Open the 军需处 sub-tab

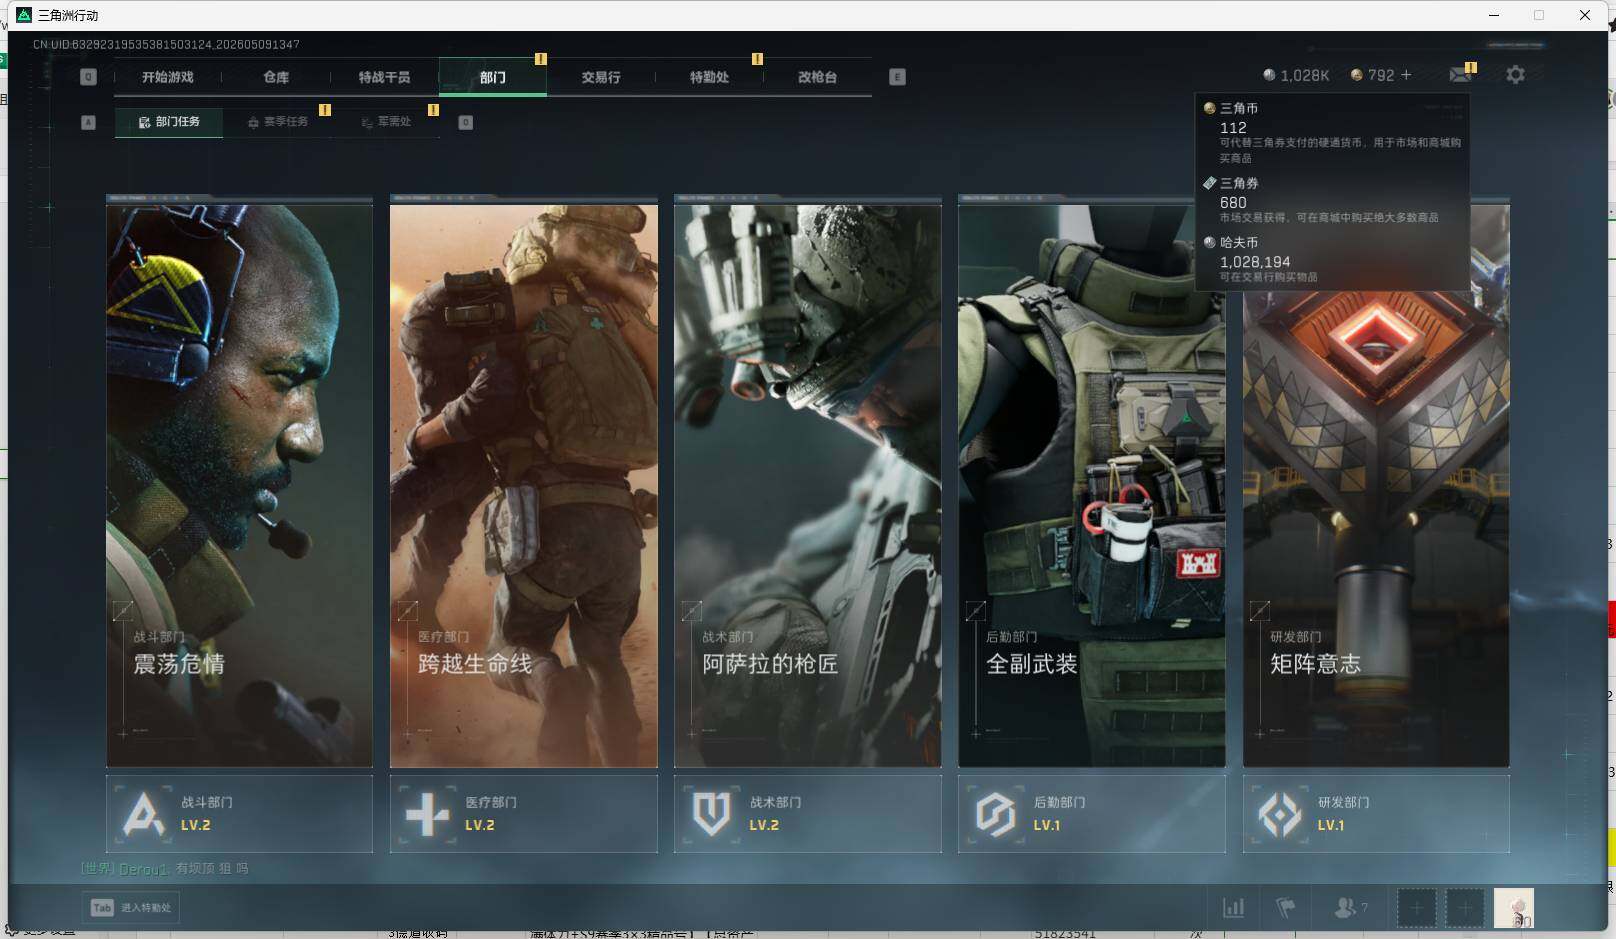point(386,122)
